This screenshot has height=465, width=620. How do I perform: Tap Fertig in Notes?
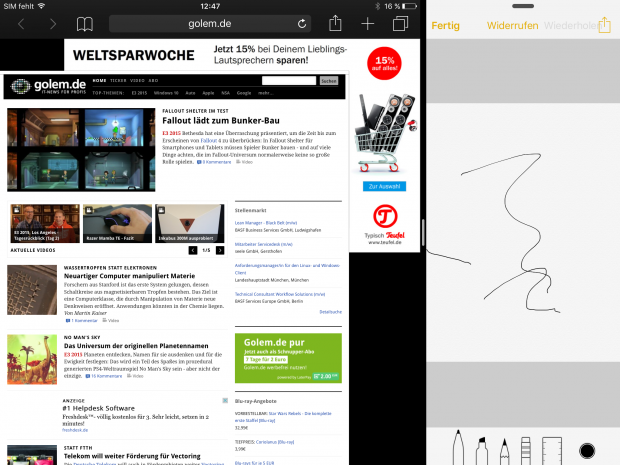tap(445, 26)
